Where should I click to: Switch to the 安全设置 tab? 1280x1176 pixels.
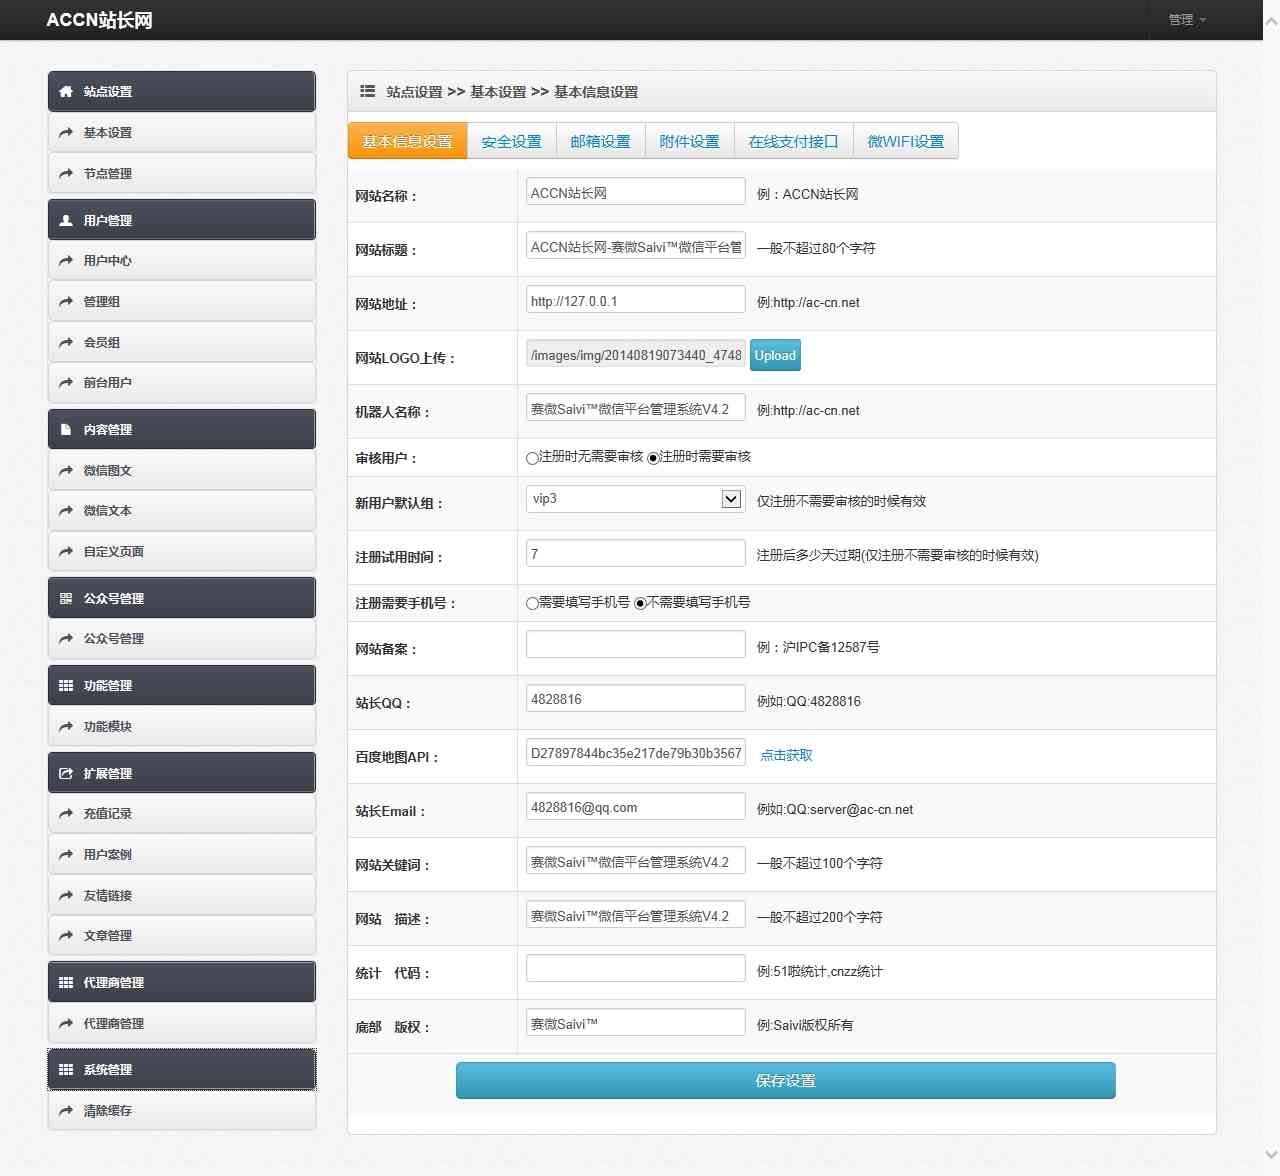(511, 142)
